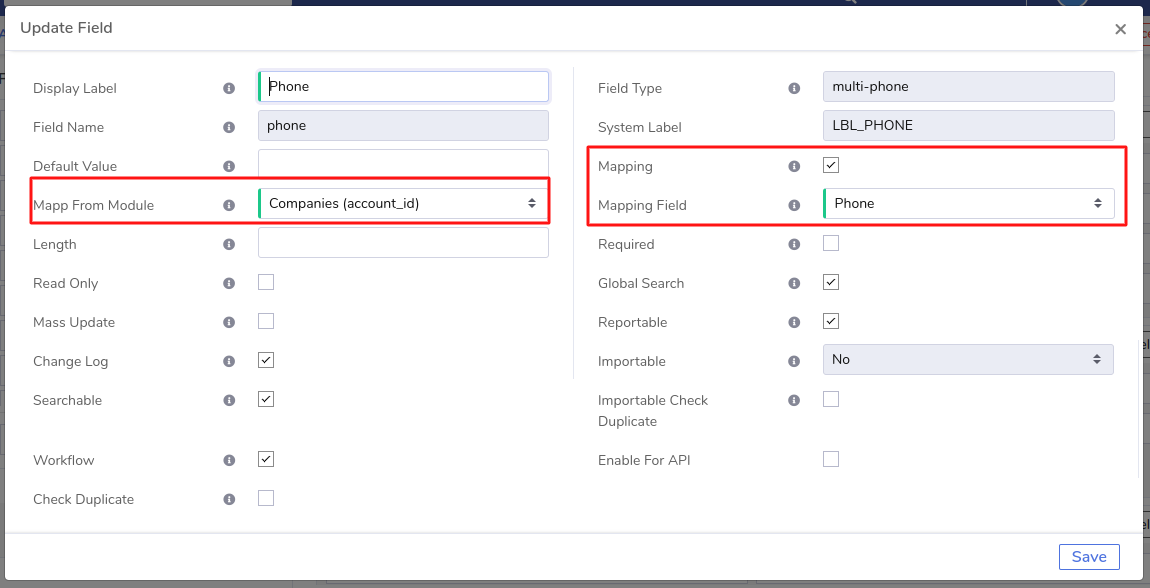Screen dimensions: 1150x588
Task: Click the info icon beside Workflow
Action: 229,460
